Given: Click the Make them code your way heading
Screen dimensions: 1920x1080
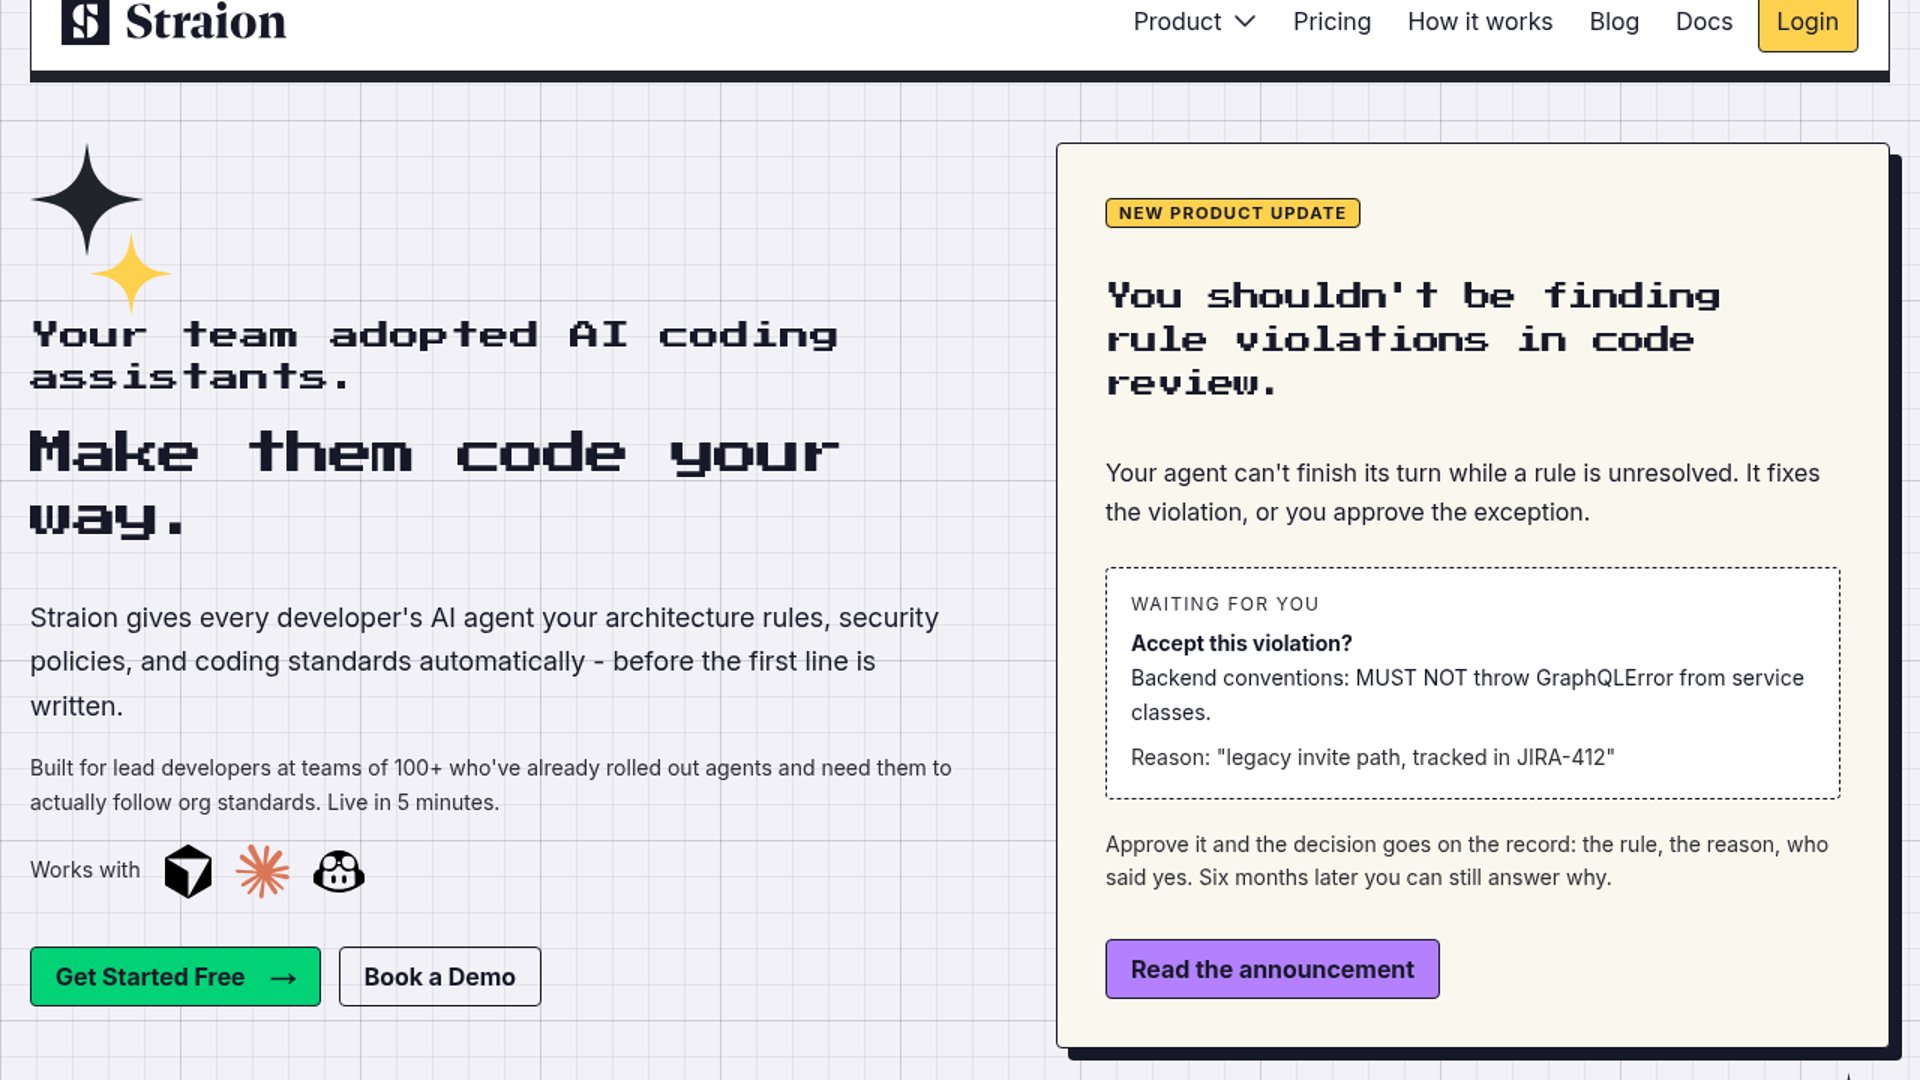Looking at the screenshot, I should (433, 484).
